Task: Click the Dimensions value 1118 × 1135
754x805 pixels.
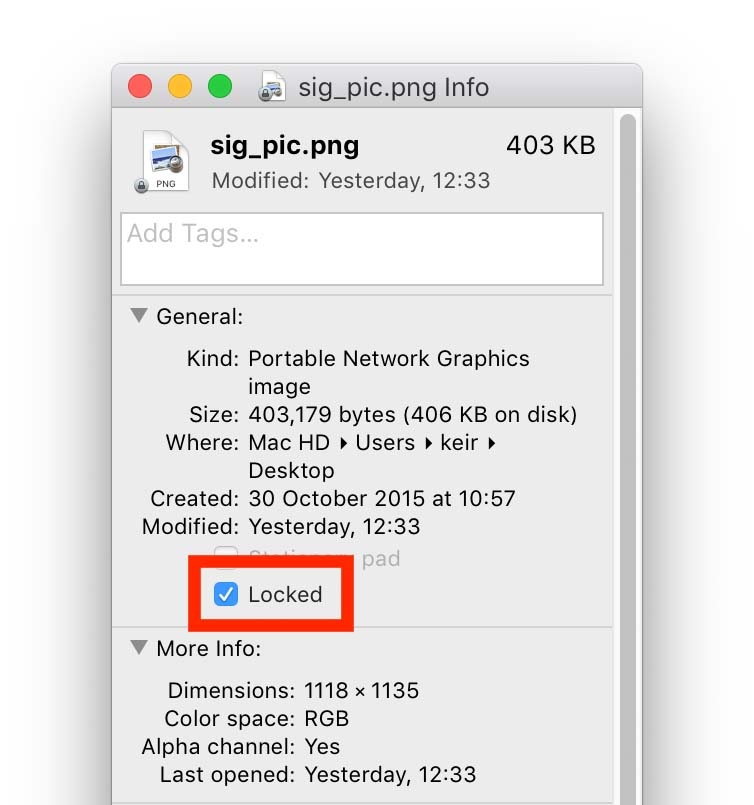Action: (x=361, y=690)
